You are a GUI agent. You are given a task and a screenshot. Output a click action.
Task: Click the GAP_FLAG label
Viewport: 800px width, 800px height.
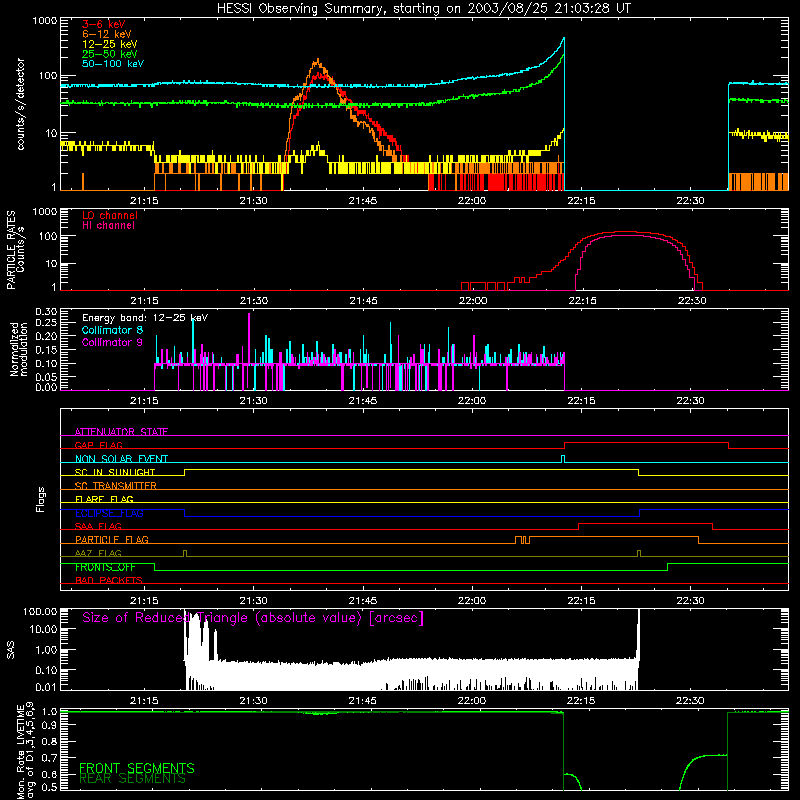coord(98,445)
